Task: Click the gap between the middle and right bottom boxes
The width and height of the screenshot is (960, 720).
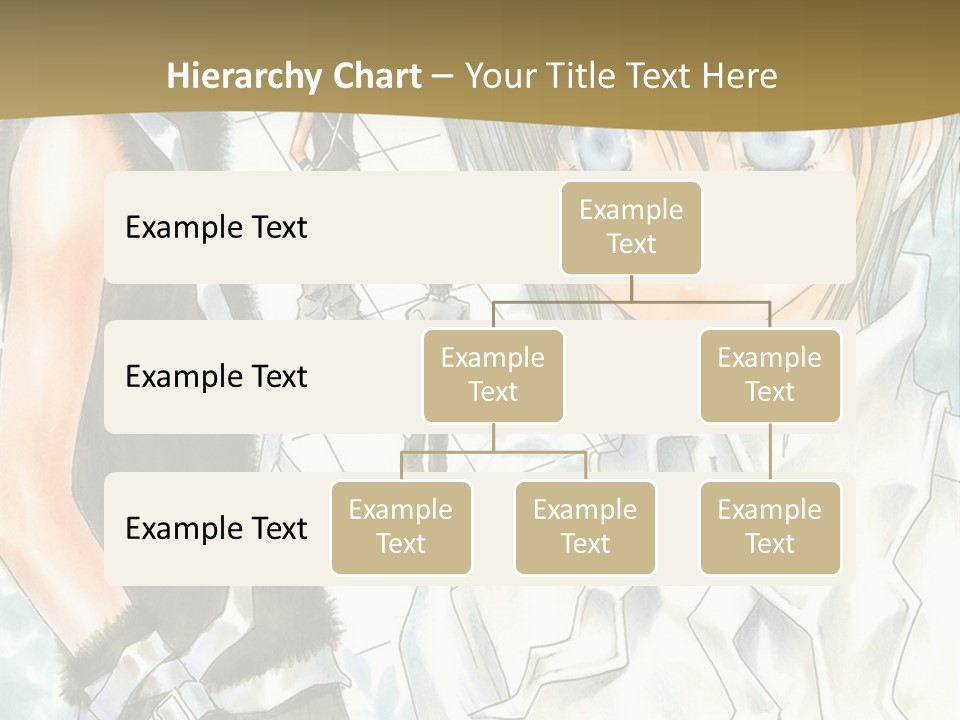Action: coord(677,528)
